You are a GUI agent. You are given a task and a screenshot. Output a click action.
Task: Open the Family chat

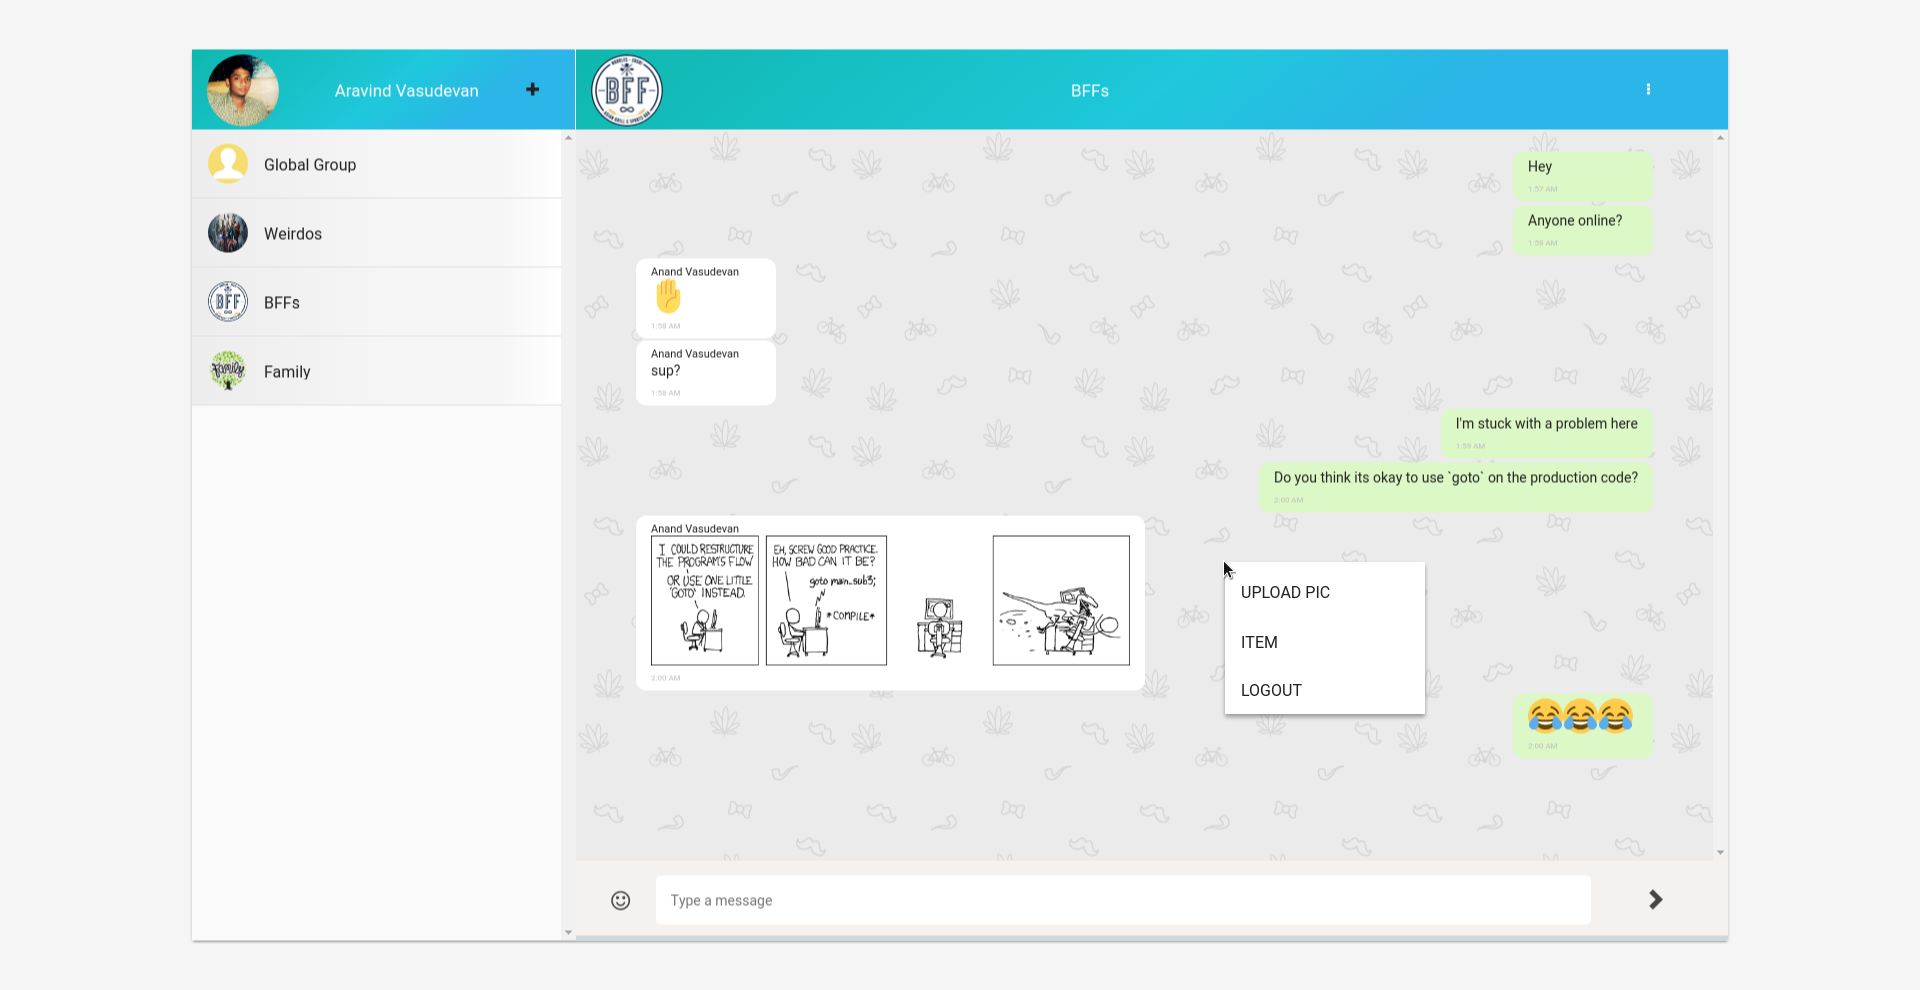tap(376, 371)
